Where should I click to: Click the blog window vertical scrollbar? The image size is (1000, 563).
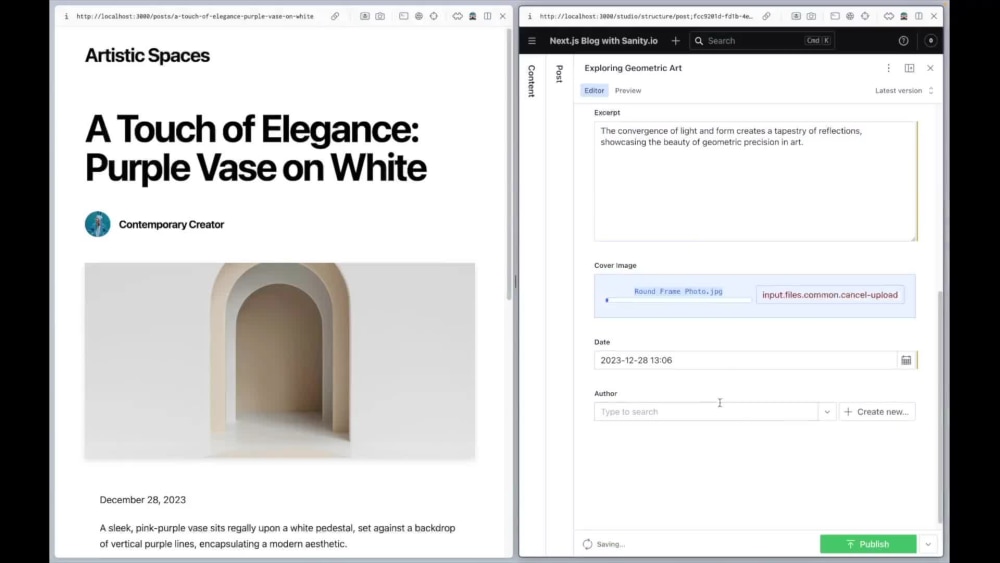click(x=508, y=165)
